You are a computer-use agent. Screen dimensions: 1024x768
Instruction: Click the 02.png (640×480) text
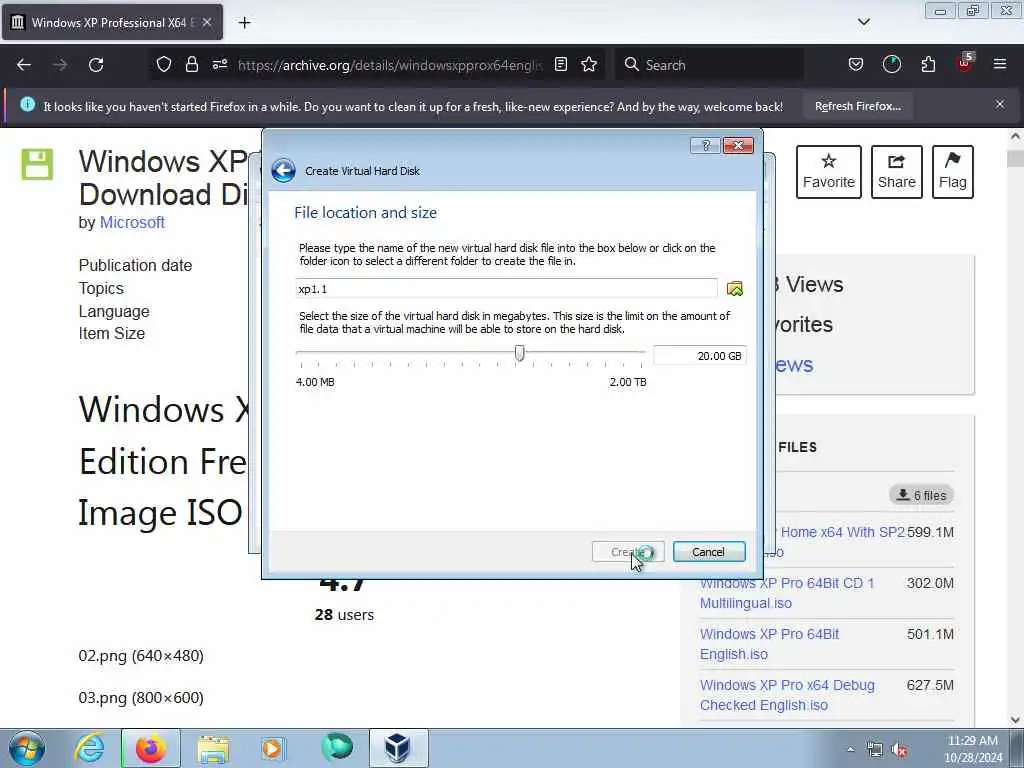(x=141, y=656)
